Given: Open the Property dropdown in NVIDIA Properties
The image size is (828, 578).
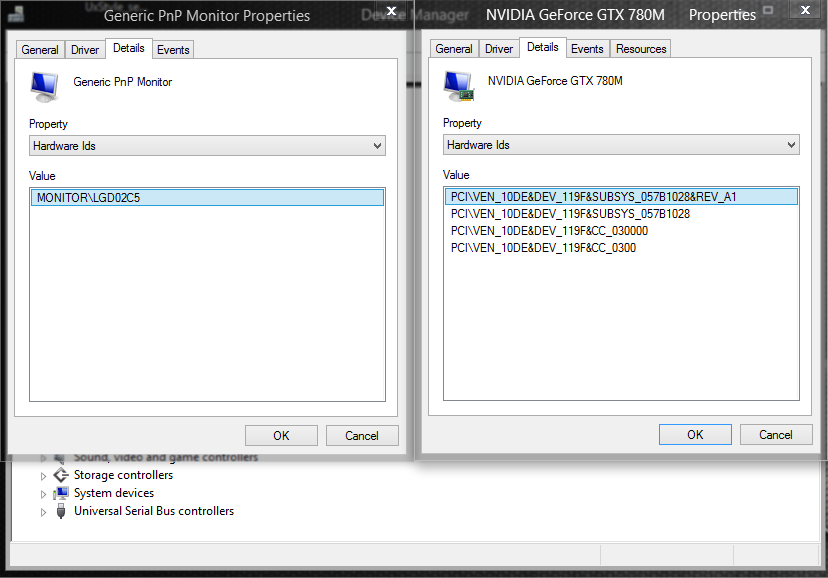Looking at the screenshot, I should click(621, 145).
